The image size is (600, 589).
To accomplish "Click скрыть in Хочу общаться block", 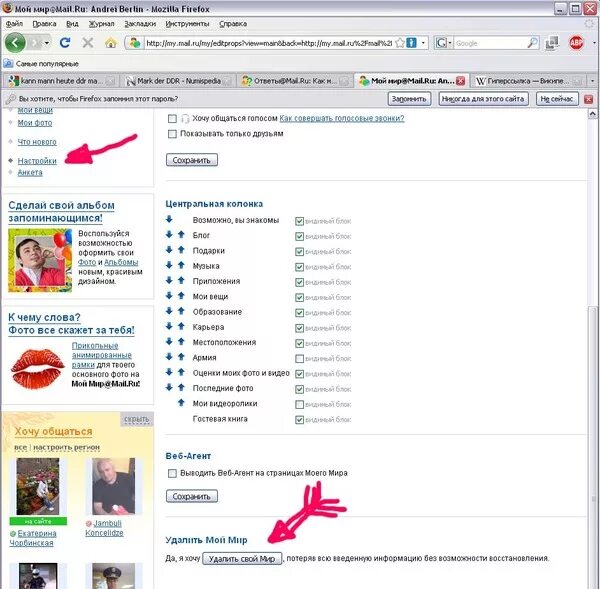I will click(x=137, y=419).
